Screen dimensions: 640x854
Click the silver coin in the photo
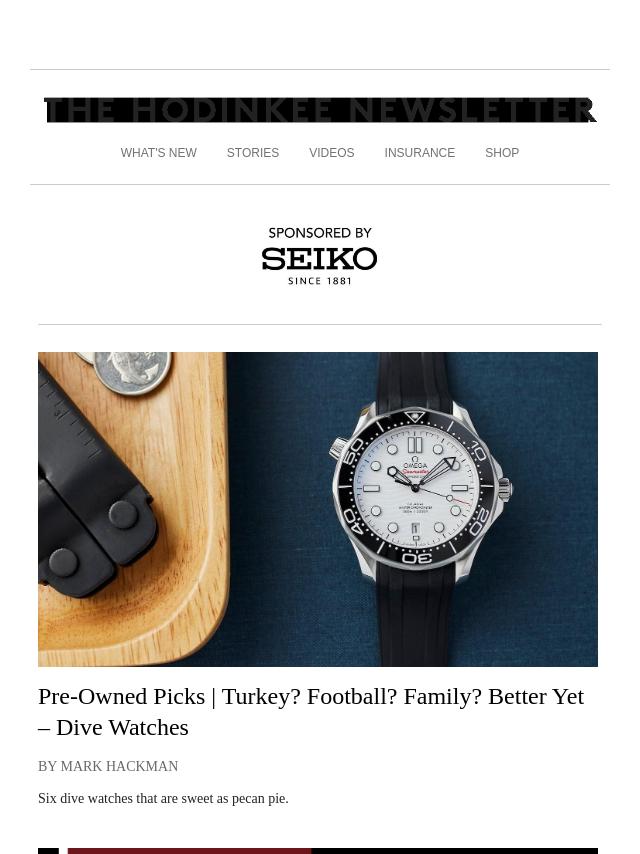[132, 371]
